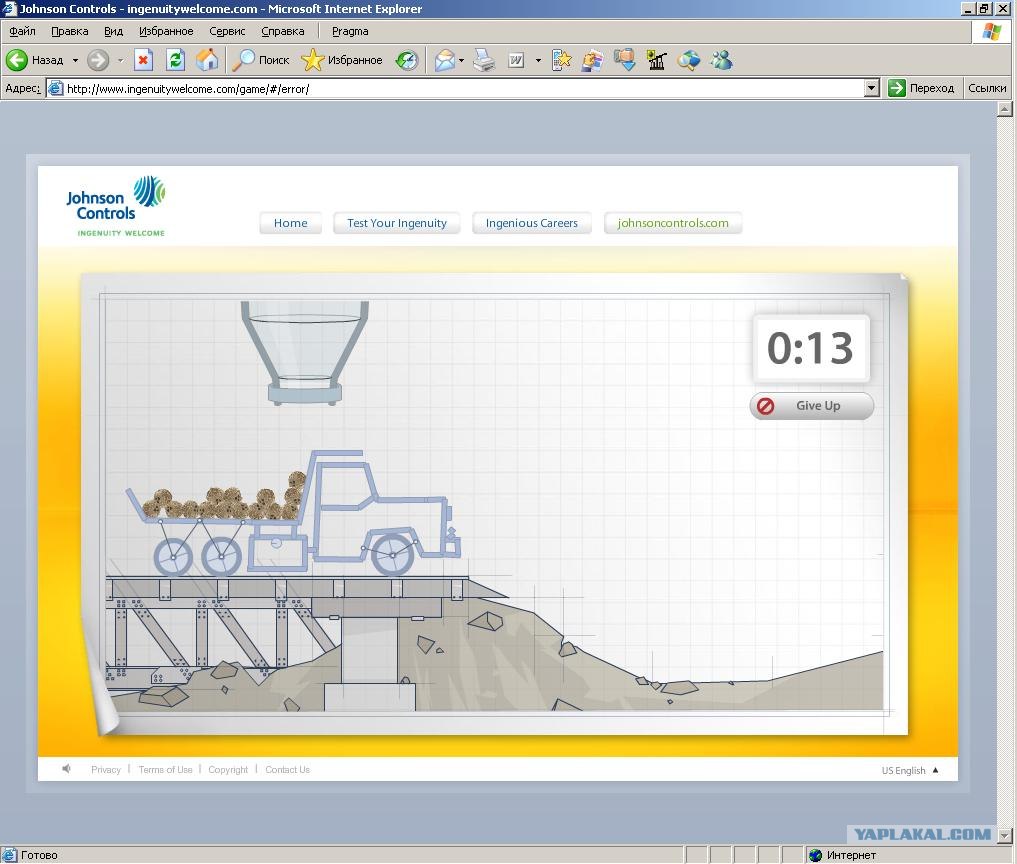The height and width of the screenshot is (864, 1017).
Task: Refresh the page with the toolbar icon
Action: tap(175, 60)
